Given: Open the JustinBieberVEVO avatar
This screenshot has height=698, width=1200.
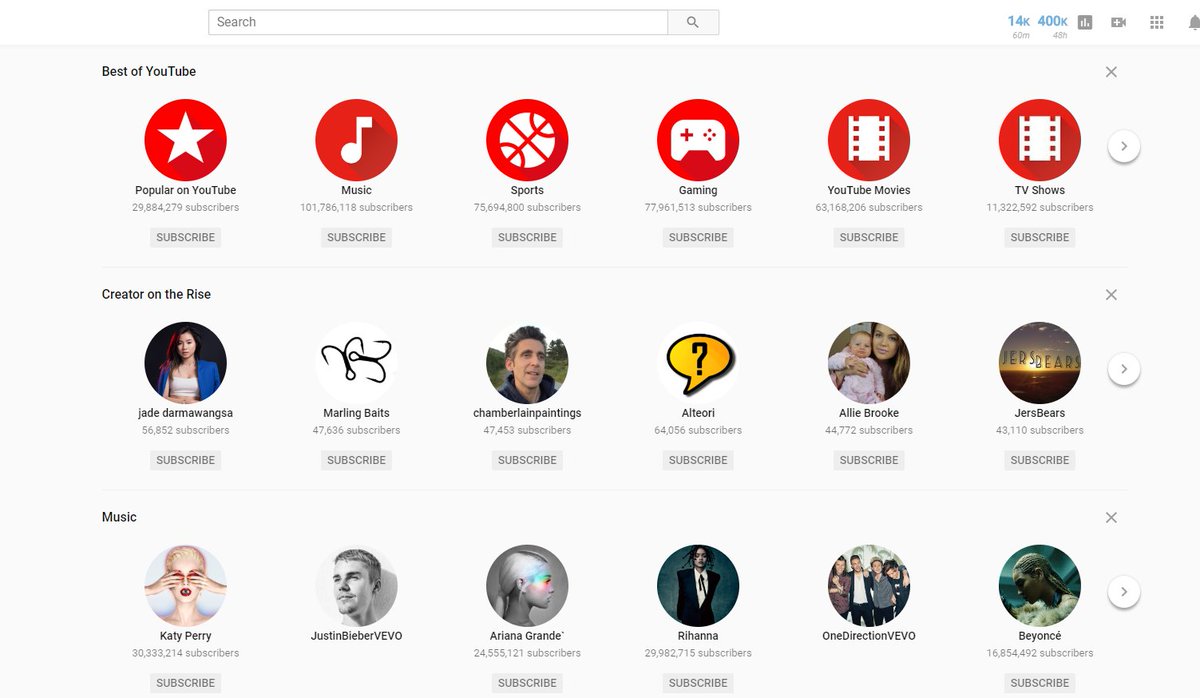Looking at the screenshot, I should (x=356, y=586).
